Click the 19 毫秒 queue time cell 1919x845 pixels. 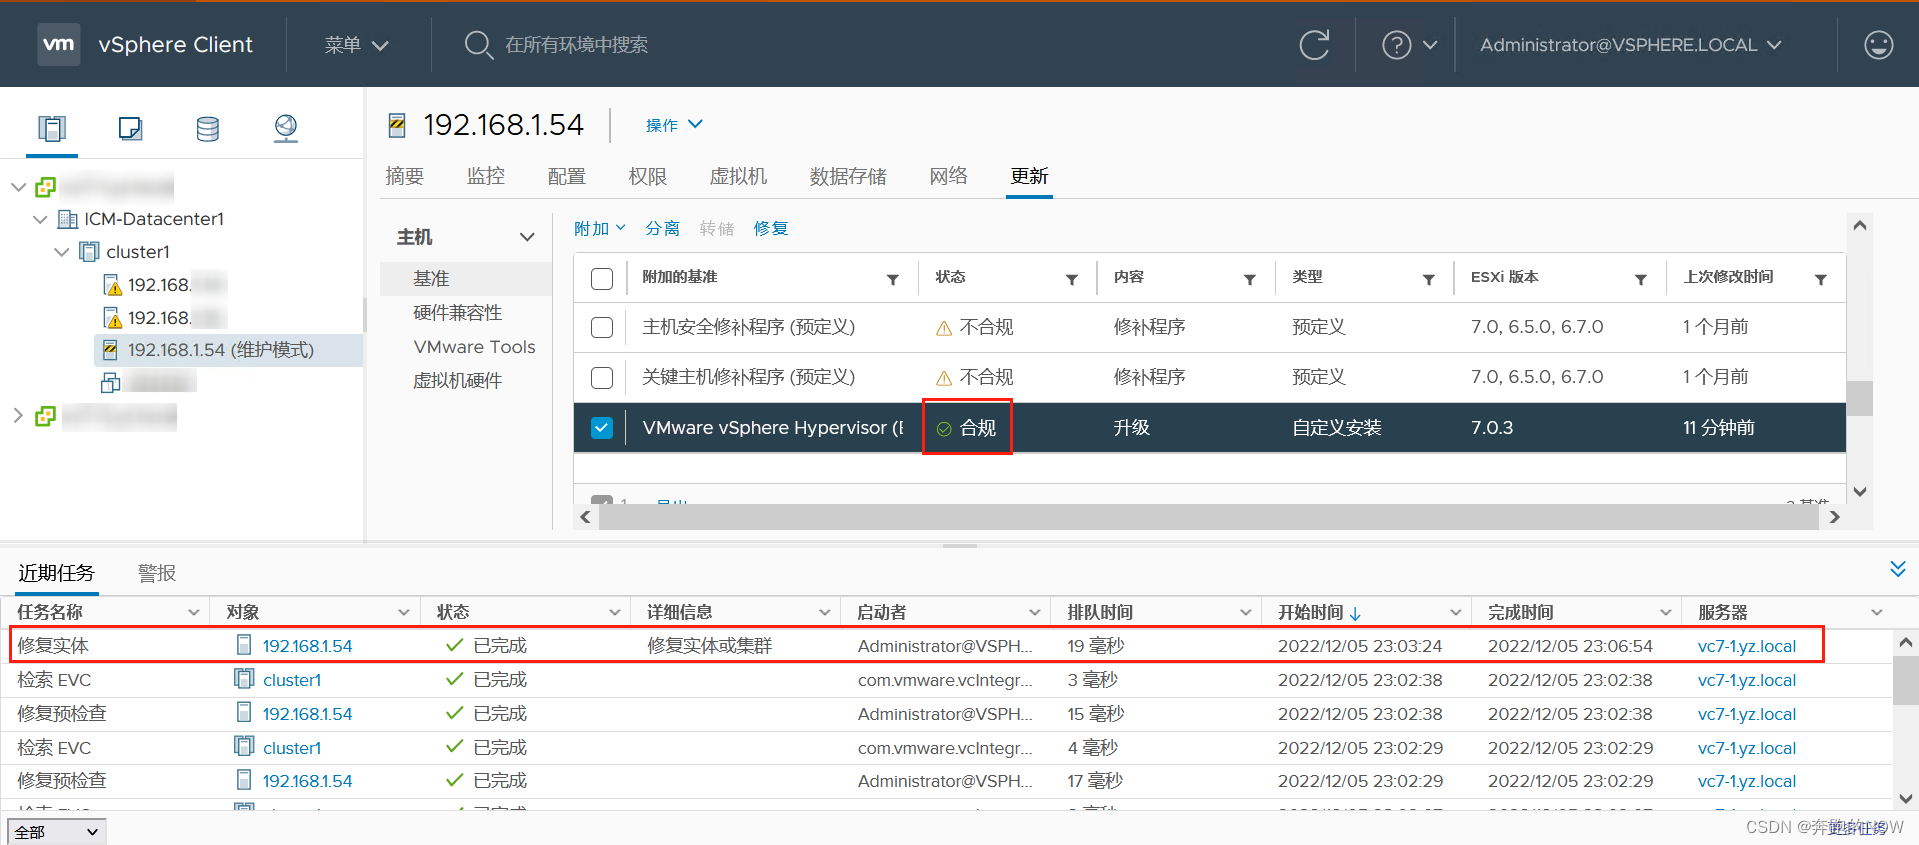[1096, 646]
